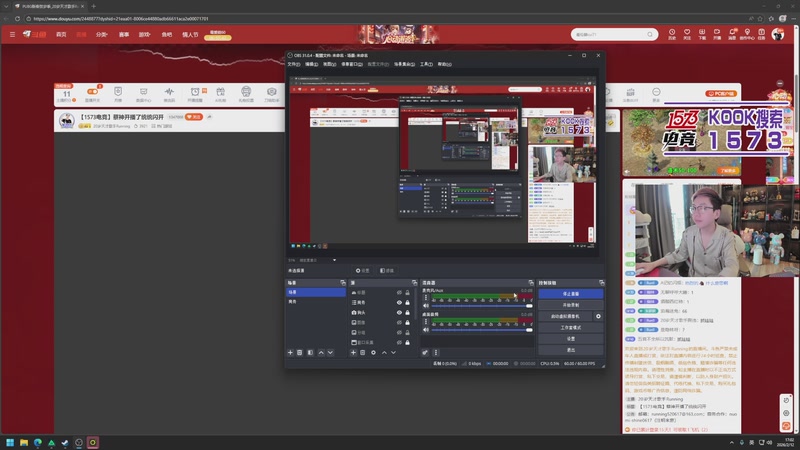This screenshot has width=800, height=450.
Task: Open Douyu messages bell icon in header
Action: coord(732,34)
